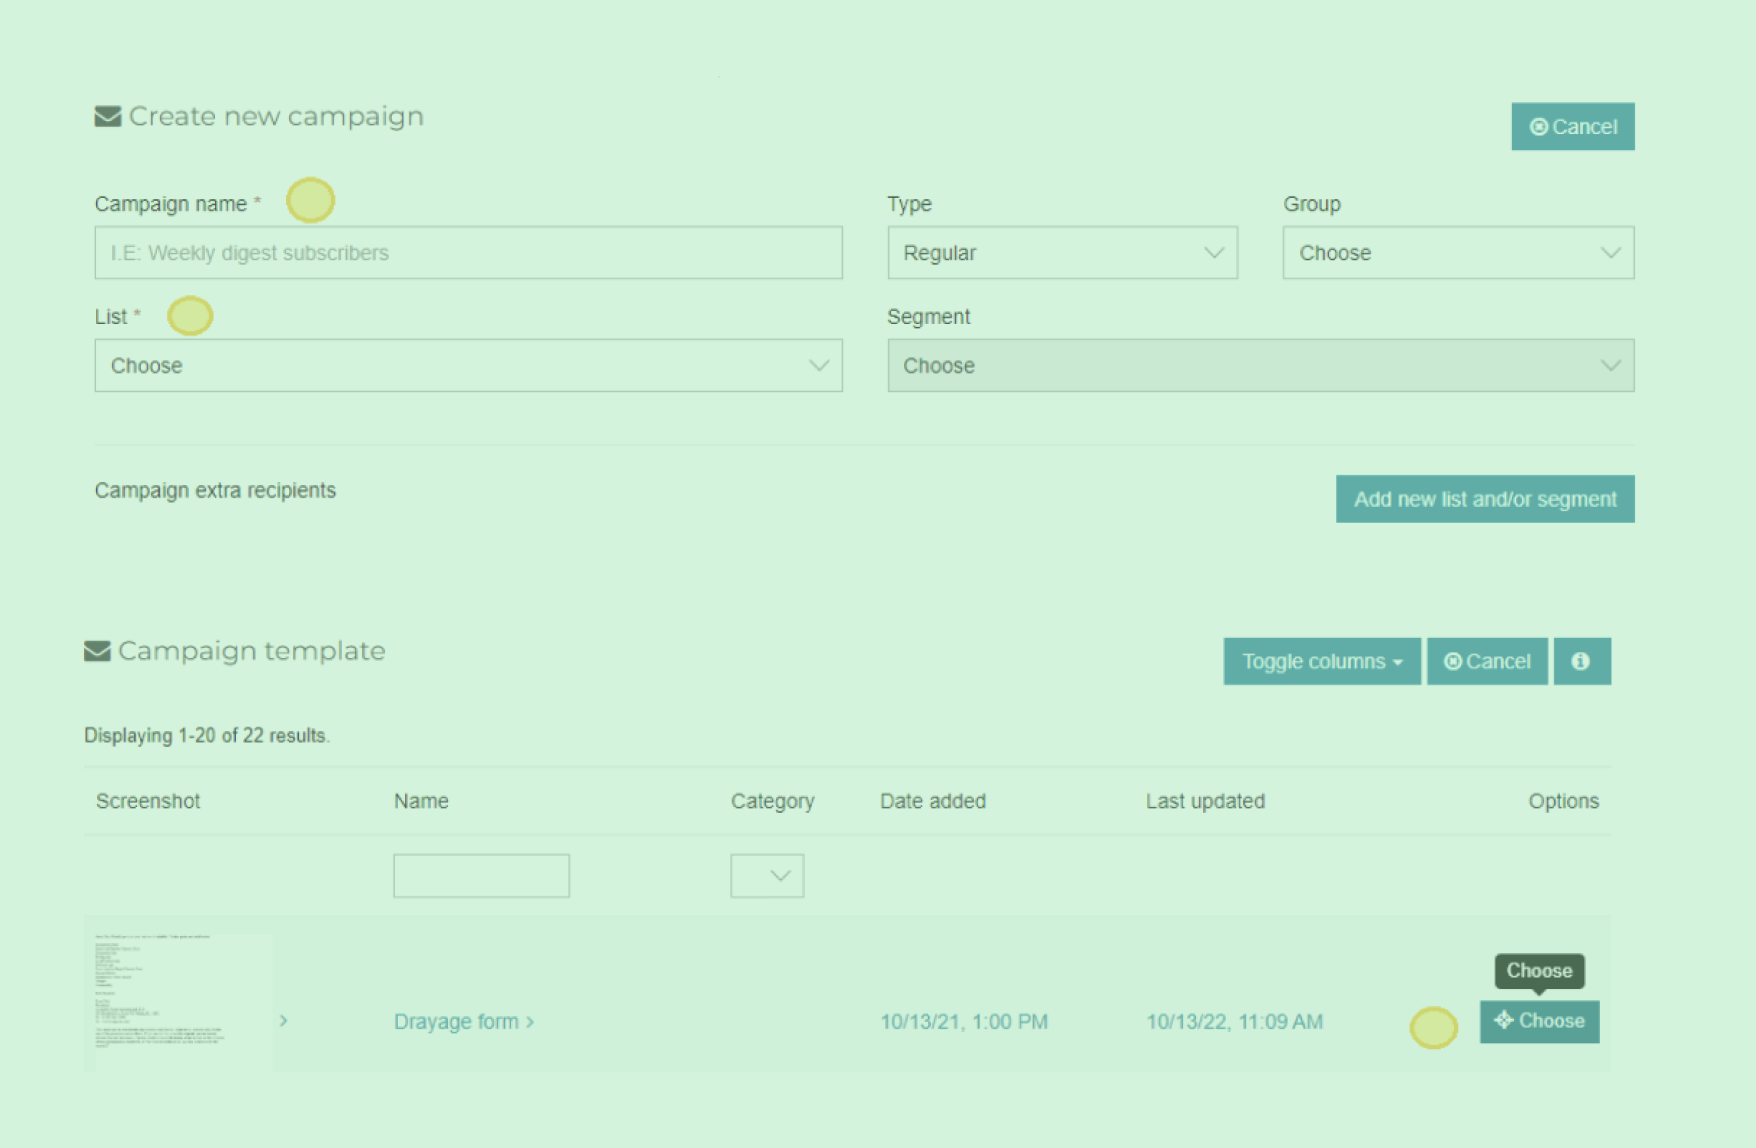Cancel the Create new campaign form
The image size is (1756, 1148).
pos(1572,127)
